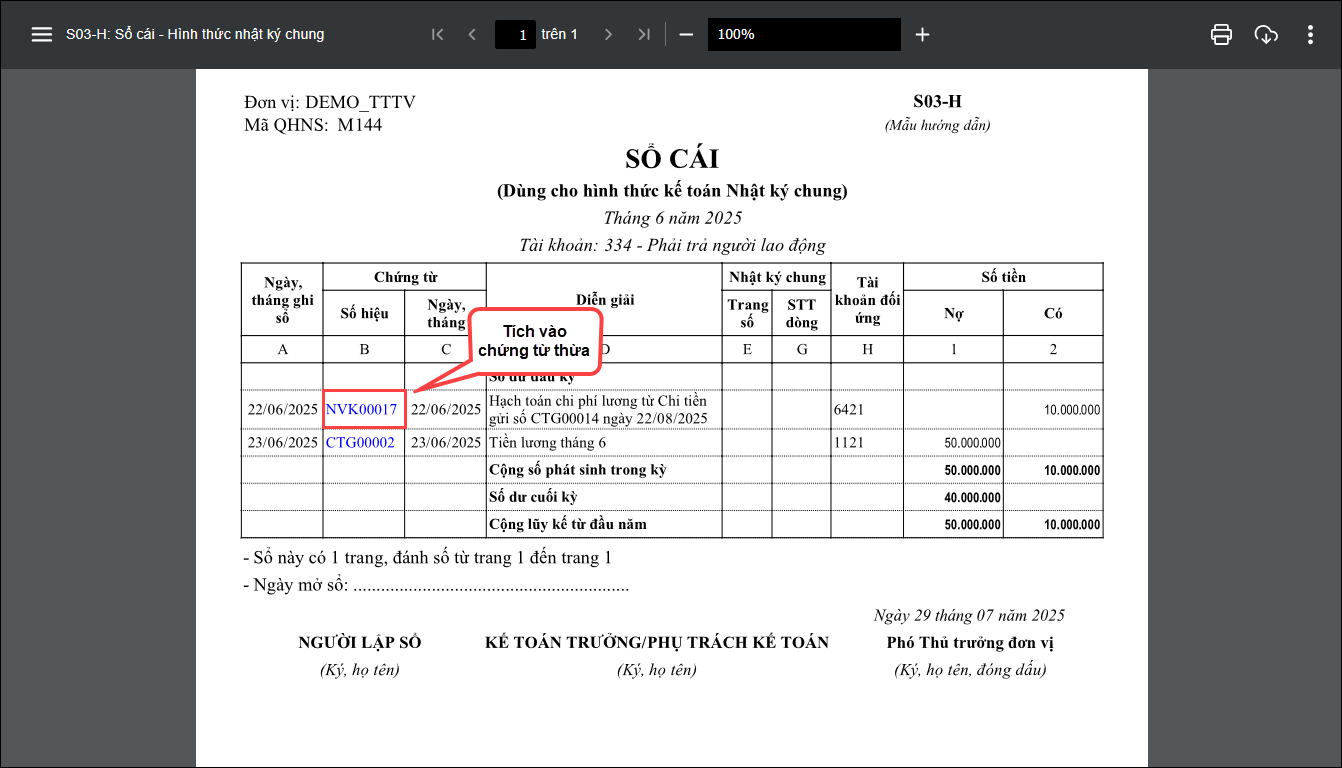This screenshot has width=1342, height=768.
Task: Go to the next page
Action: click(x=608, y=34)
